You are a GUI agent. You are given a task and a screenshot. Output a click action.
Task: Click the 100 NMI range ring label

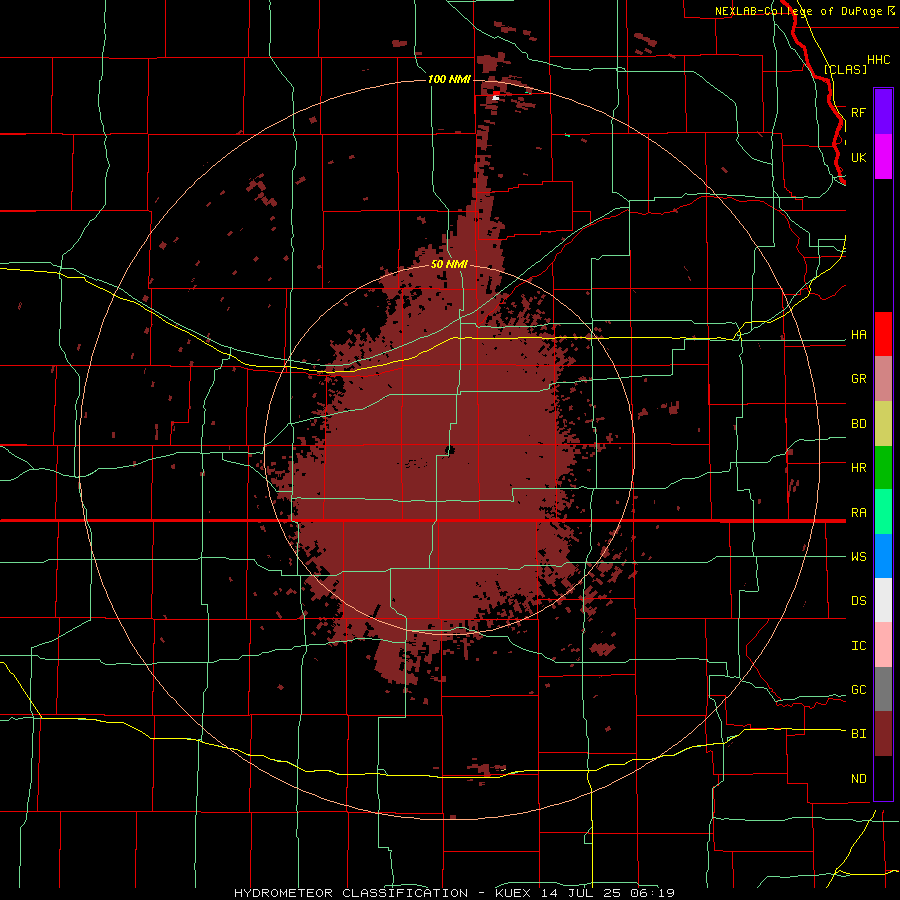pos(449,79)
